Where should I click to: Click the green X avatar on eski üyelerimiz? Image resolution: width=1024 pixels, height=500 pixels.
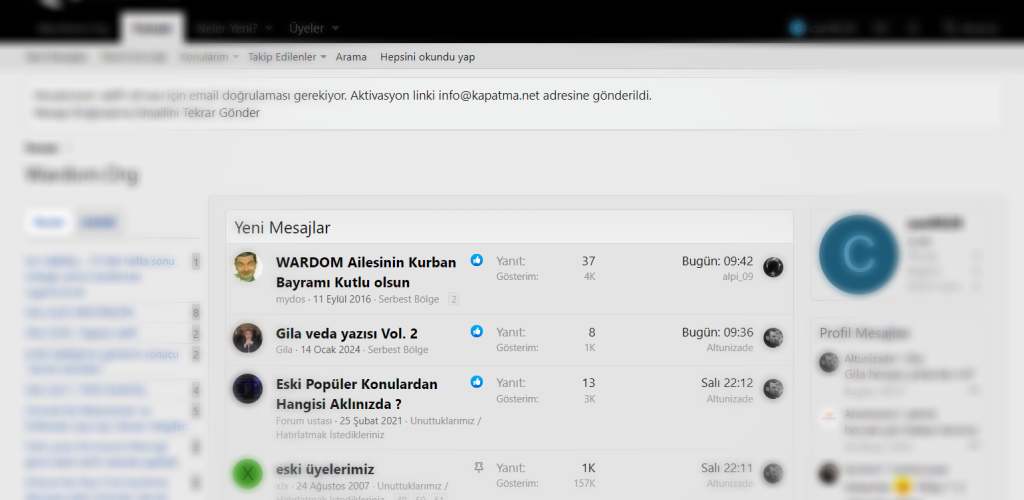[248, 474]
